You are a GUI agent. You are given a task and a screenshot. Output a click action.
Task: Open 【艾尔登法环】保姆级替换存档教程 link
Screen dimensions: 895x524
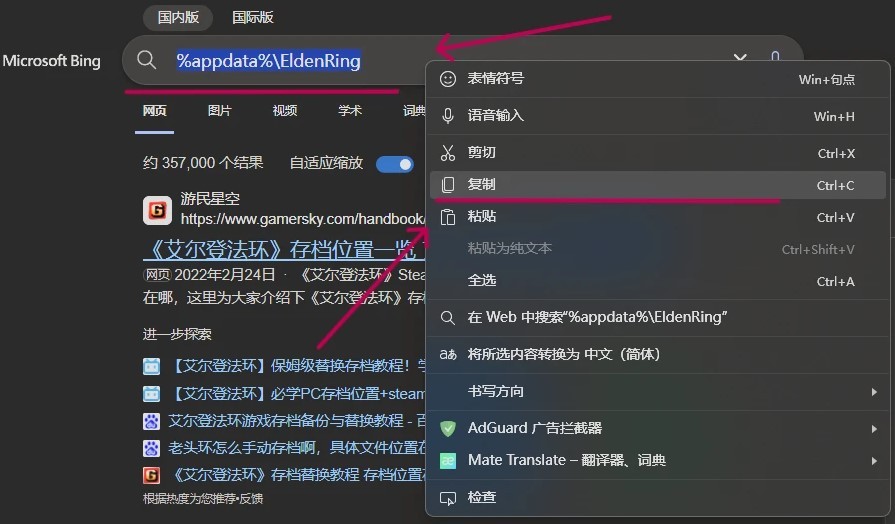(297, 366)
